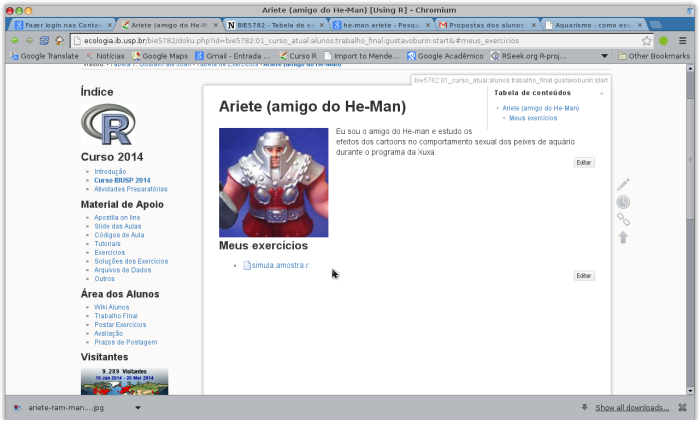Switch to the Propostas dos alunos tab
700x426 pixels.
pyautogui.click(x=484, y=24)
